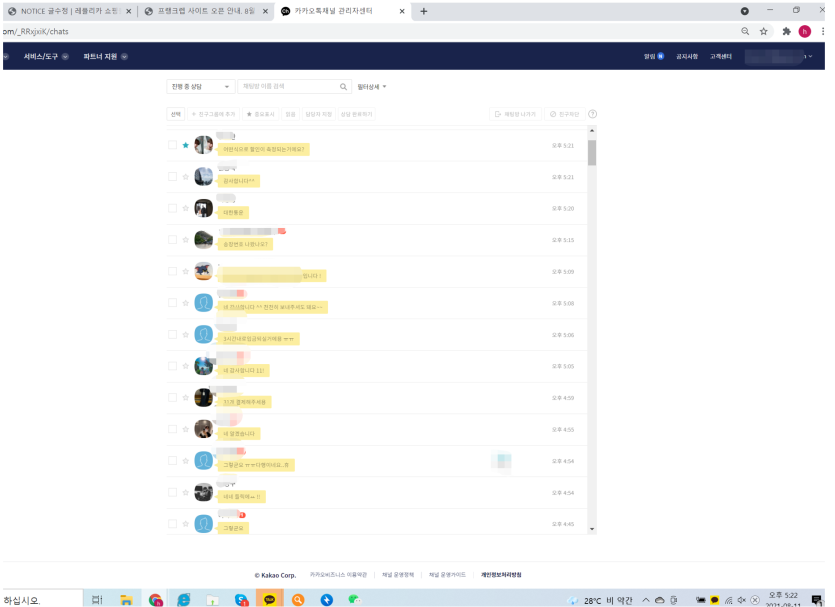Open the 네 알겠습니다 4:55 chat message
This screenshot has width=835, height=607.
pos(239,434)
